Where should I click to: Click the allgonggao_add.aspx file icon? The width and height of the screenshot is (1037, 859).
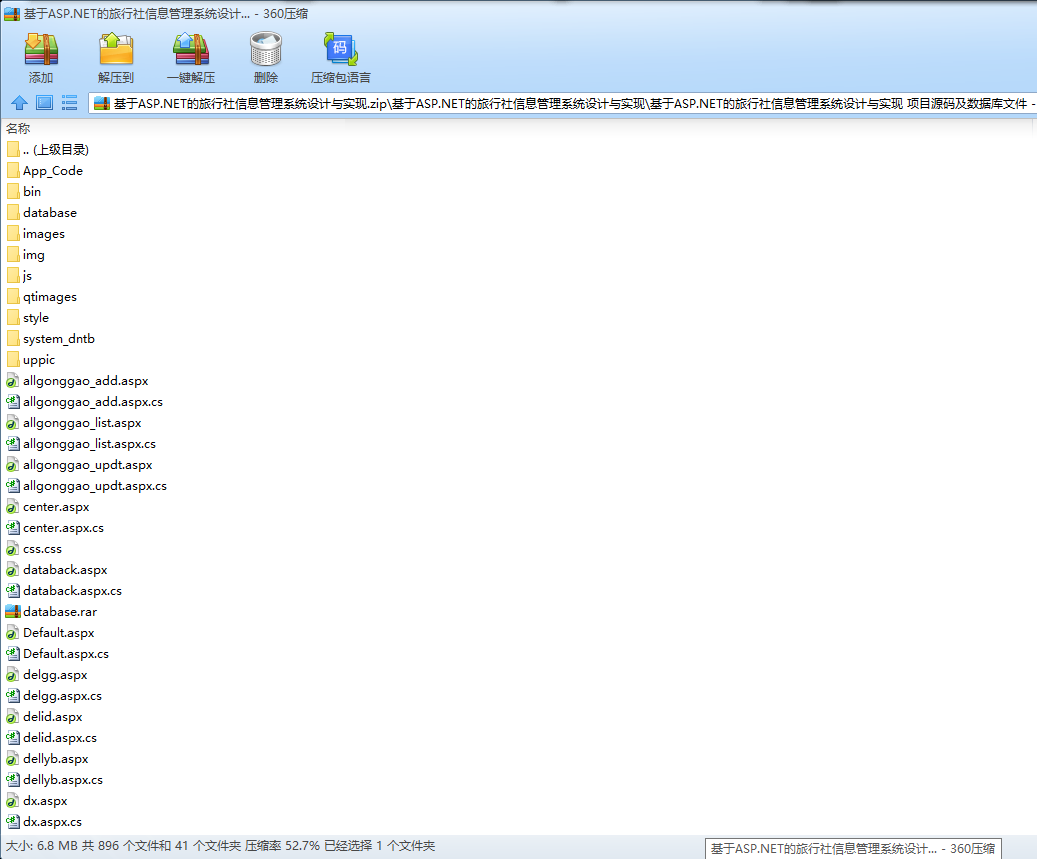pos(13,381)
